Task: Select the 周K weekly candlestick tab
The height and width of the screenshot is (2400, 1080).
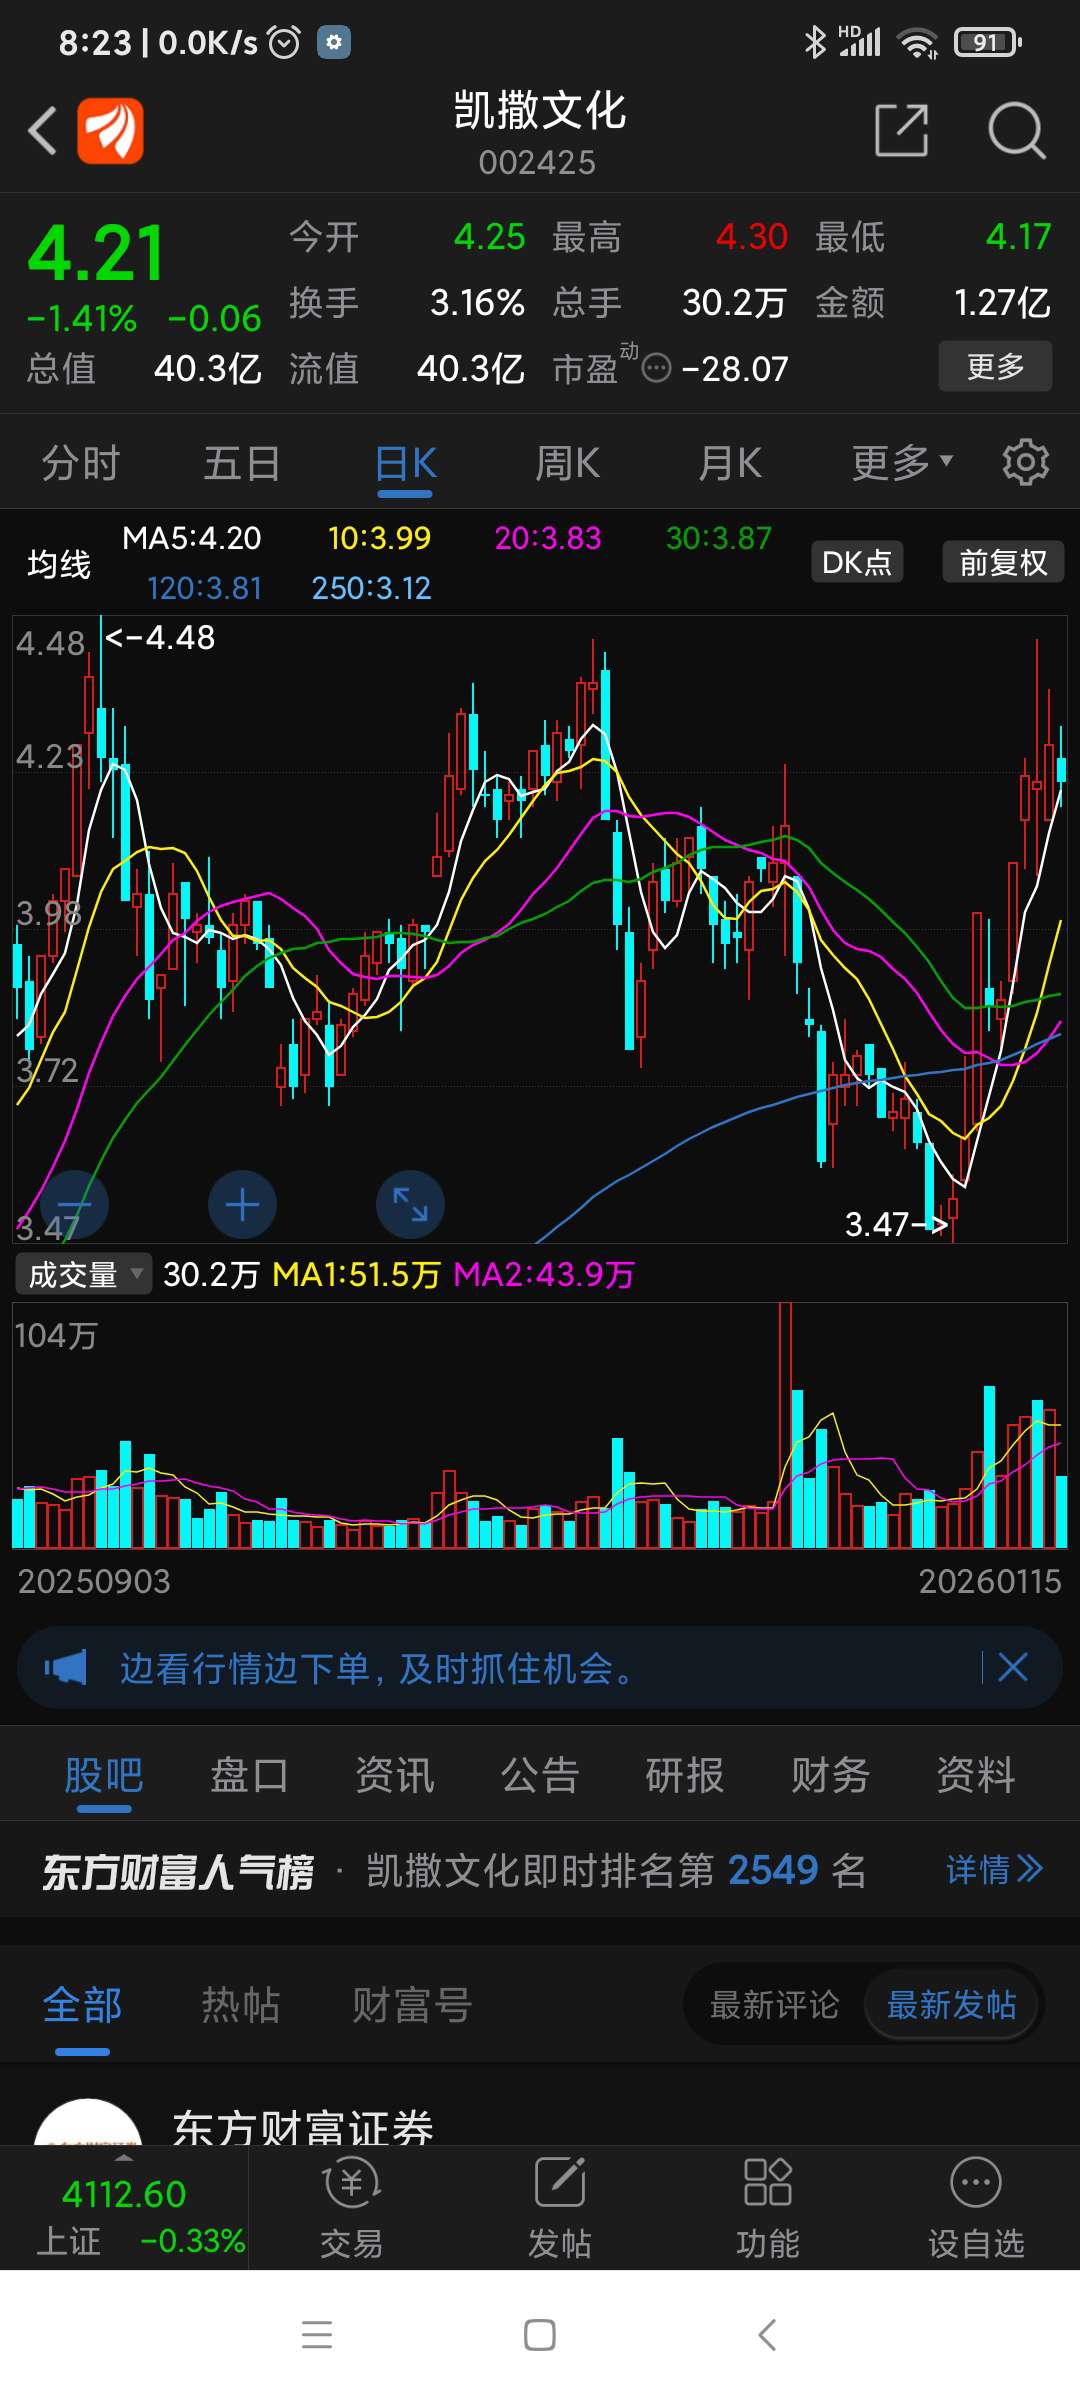Action: point(568,463)
